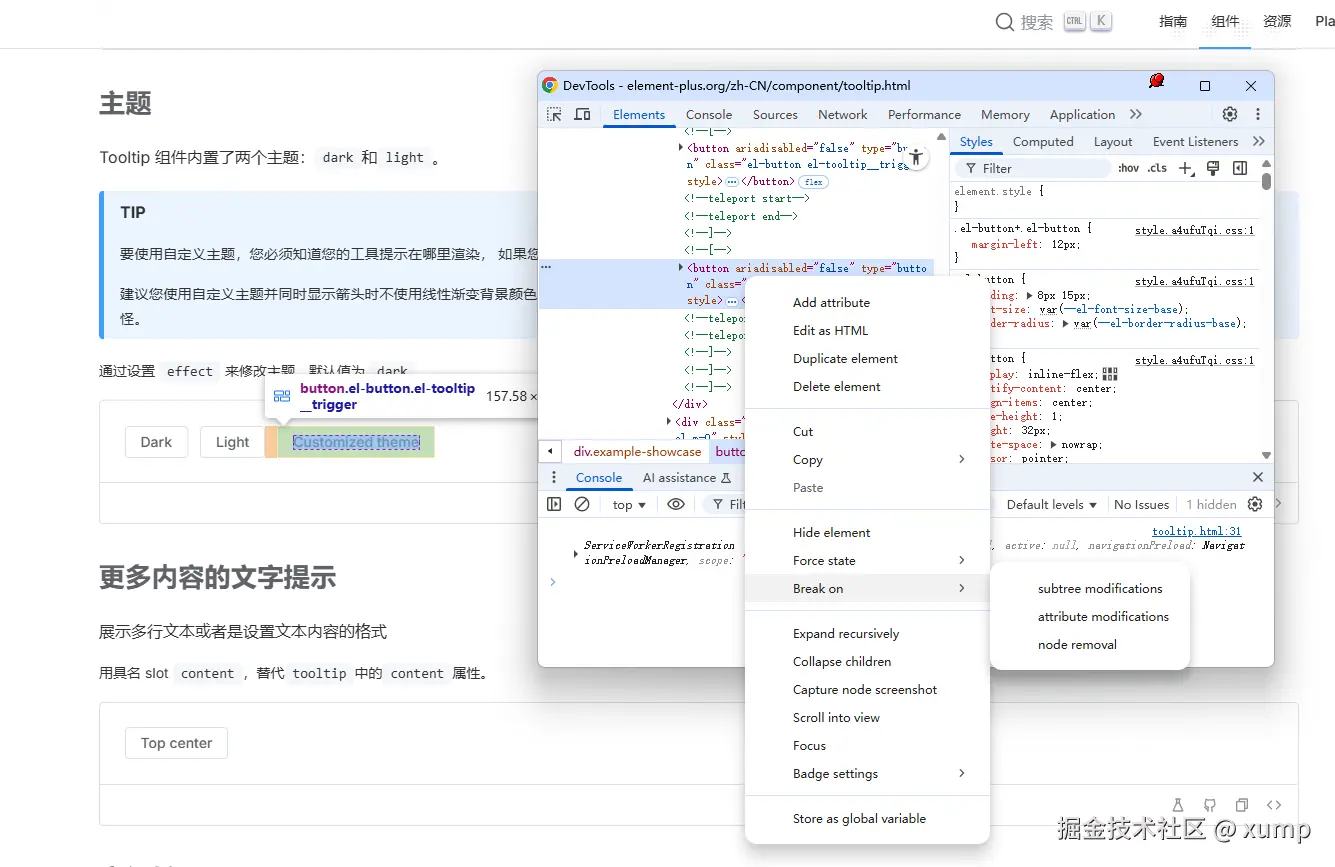Viewport: 1335px width, 867px height.
Task: Open style.a4ufuTqi.css:1 link for margin-left rule
Action: point(1194,230)
